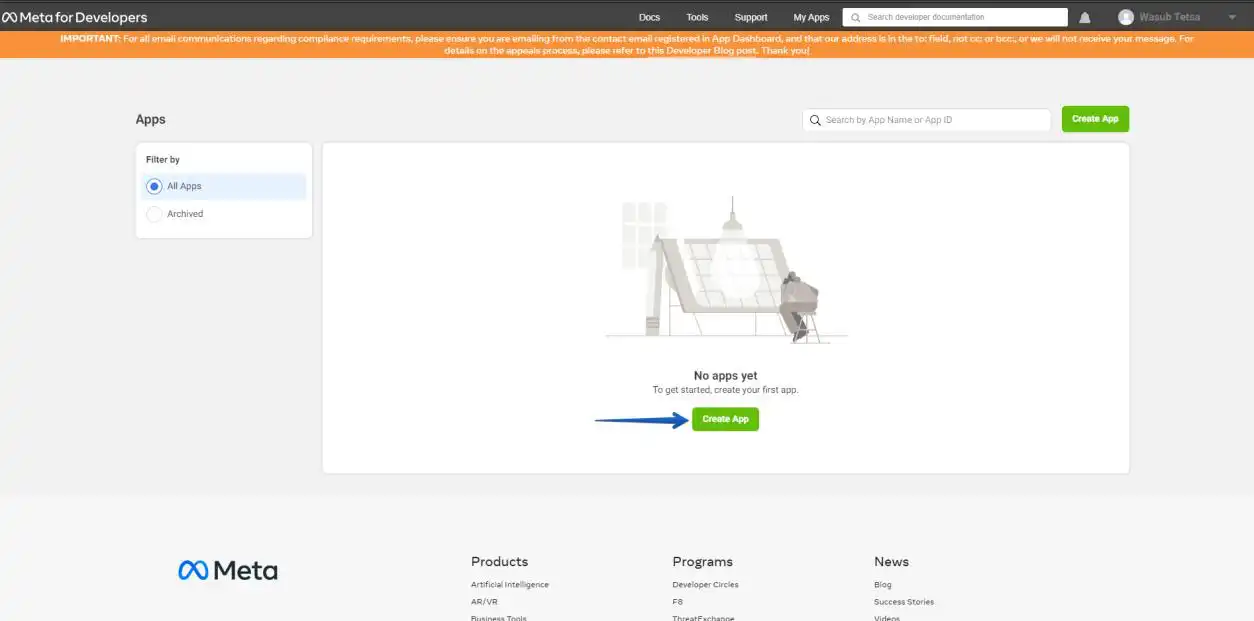Click the Apps page heading

point(151,119)
